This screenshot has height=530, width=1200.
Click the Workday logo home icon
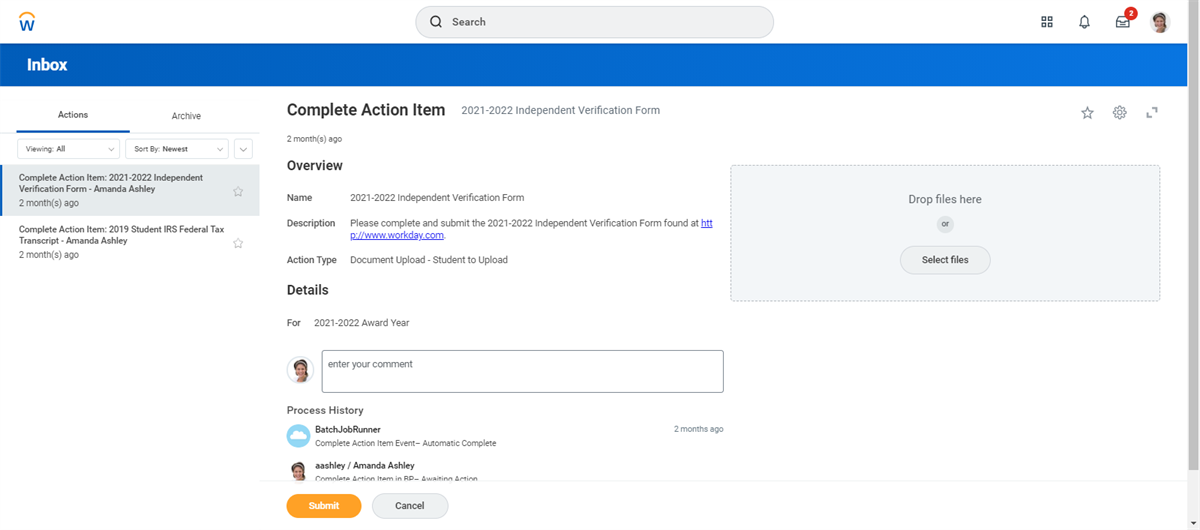pyautogui.click(x=27, y=21)
